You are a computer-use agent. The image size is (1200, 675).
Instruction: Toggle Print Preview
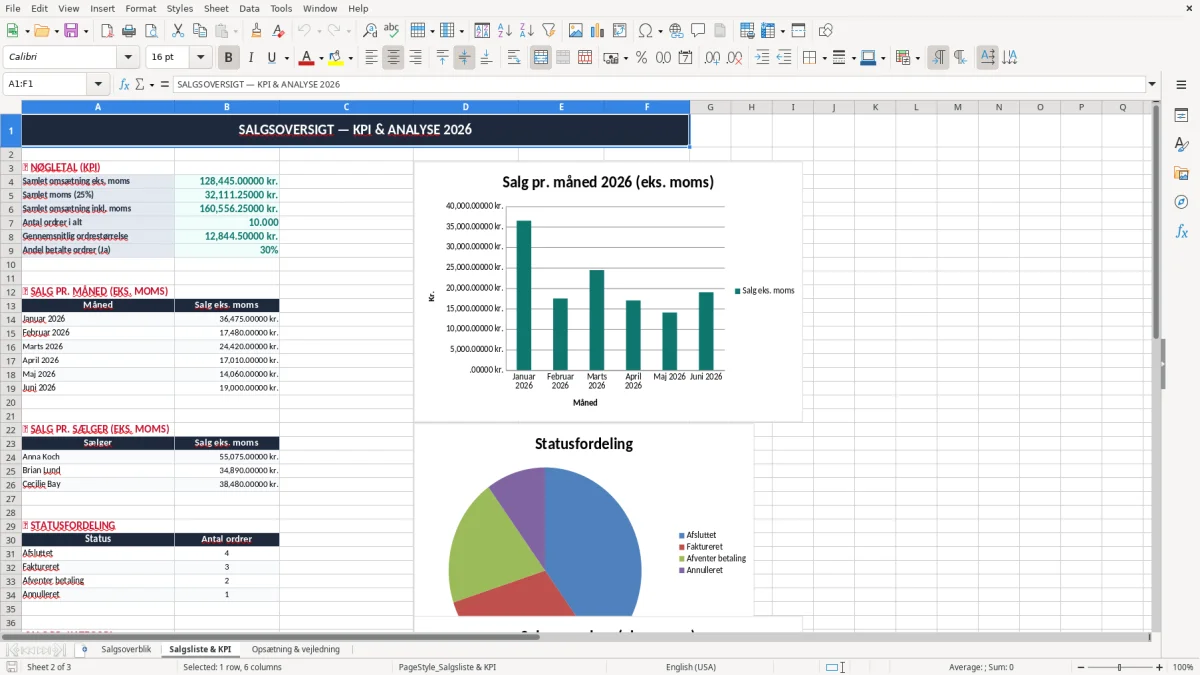coord(151,31)
